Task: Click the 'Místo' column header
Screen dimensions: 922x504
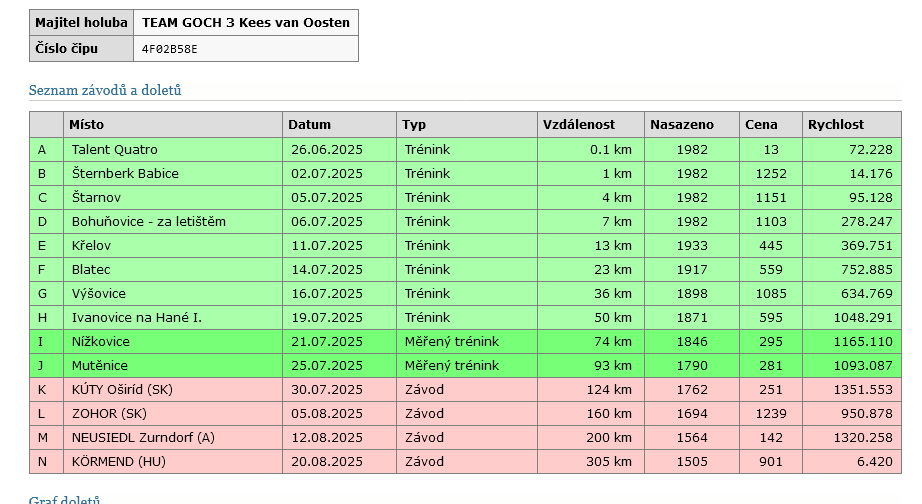Action: [x=86, y=125]
